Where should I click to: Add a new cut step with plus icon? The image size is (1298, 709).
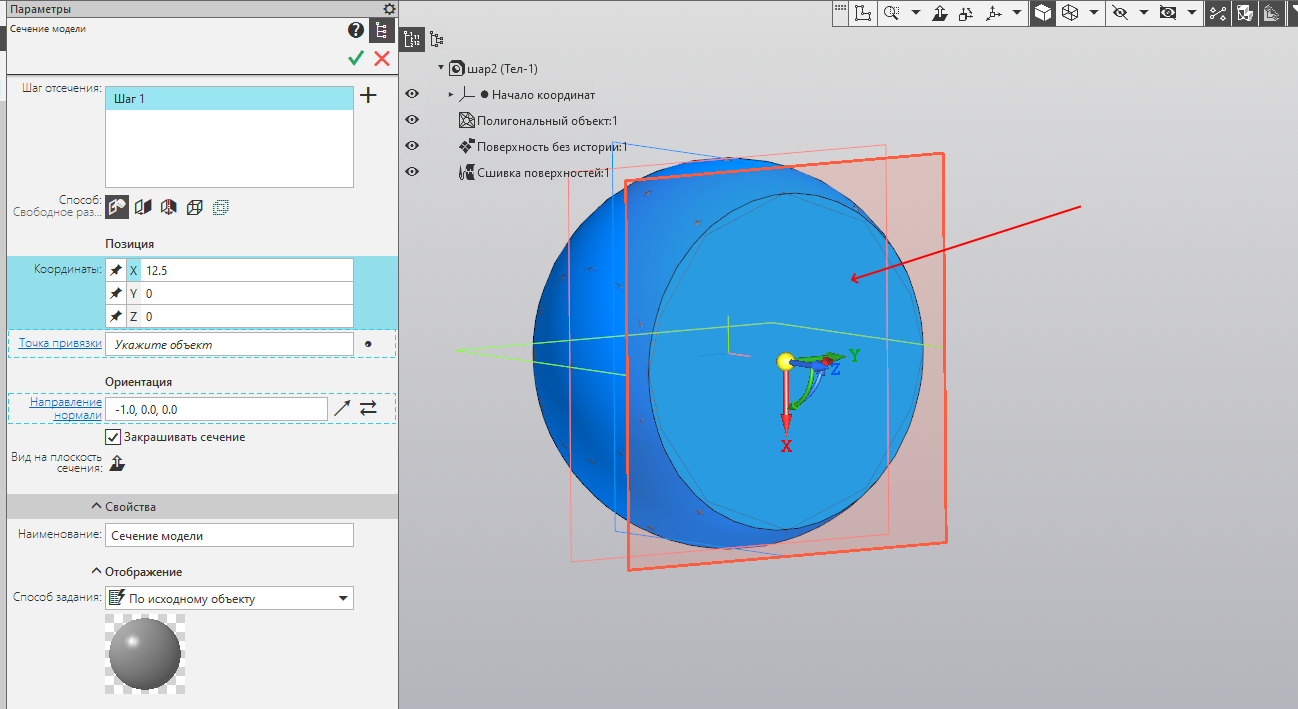[368, 96]
